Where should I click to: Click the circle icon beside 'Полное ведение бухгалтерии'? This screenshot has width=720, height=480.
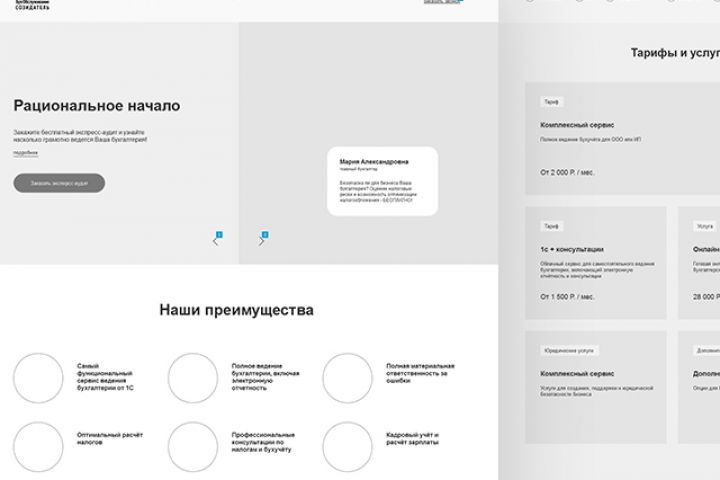(x=193, y=378)
